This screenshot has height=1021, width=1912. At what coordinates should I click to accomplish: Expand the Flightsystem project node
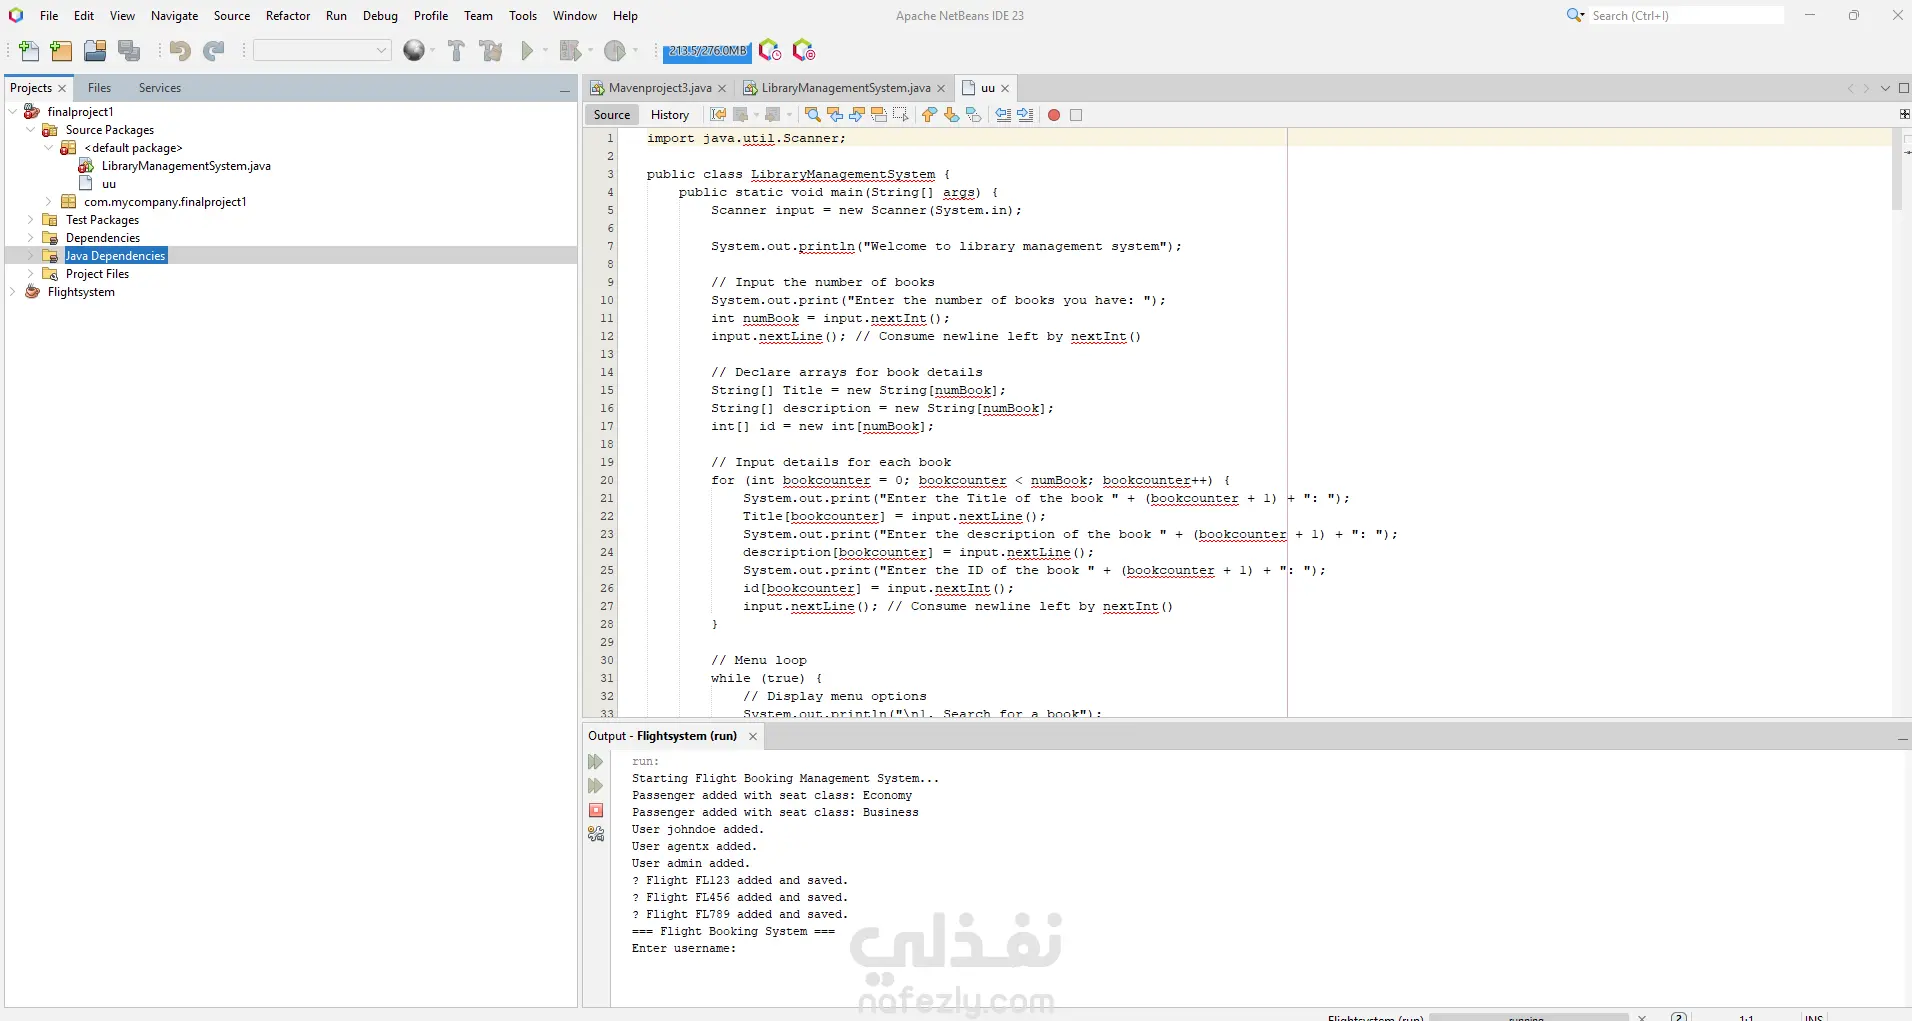12,292
